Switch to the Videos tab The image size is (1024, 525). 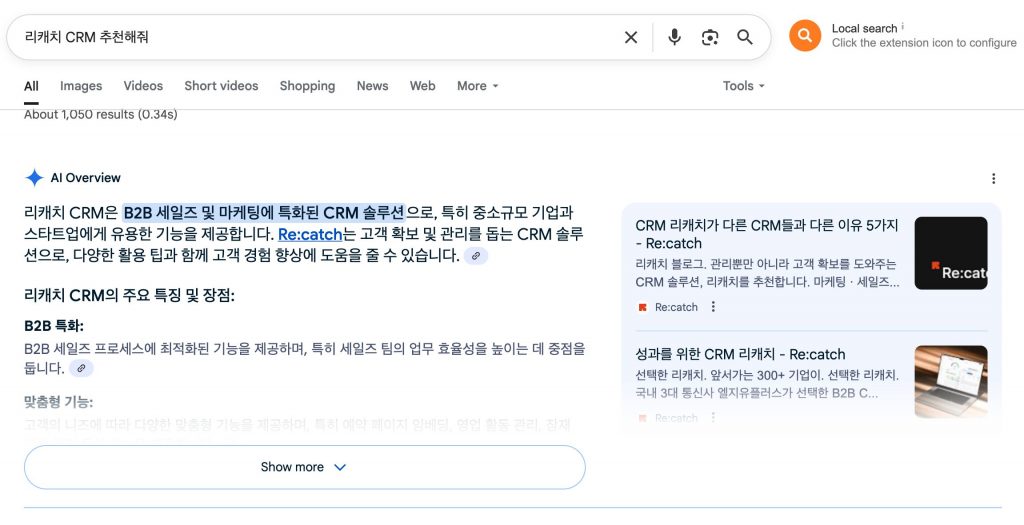[143, 86]
